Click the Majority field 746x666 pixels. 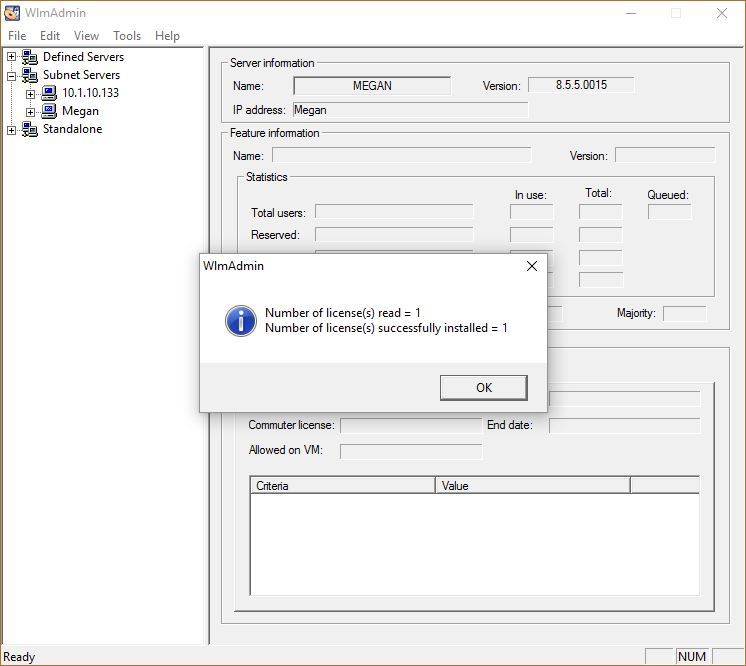pos(685,313)
